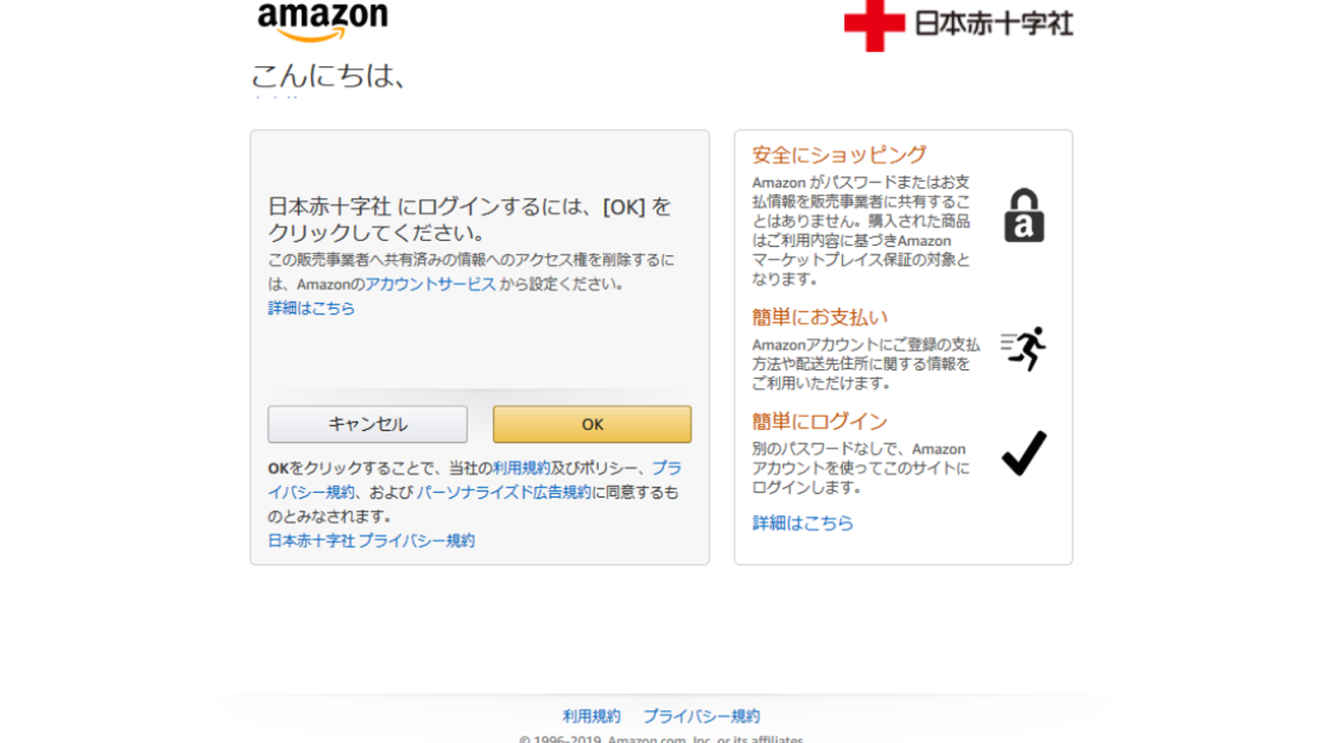Click the red cross emblem
Viewport: 1320px width, 743px height.
pyautogui.click(x=874, y=25)
